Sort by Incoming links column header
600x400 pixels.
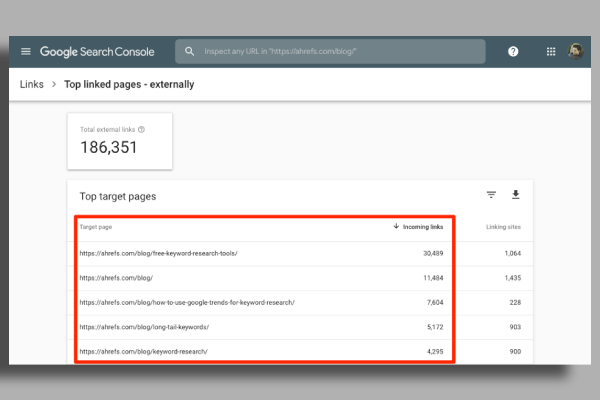pos(423,227)
